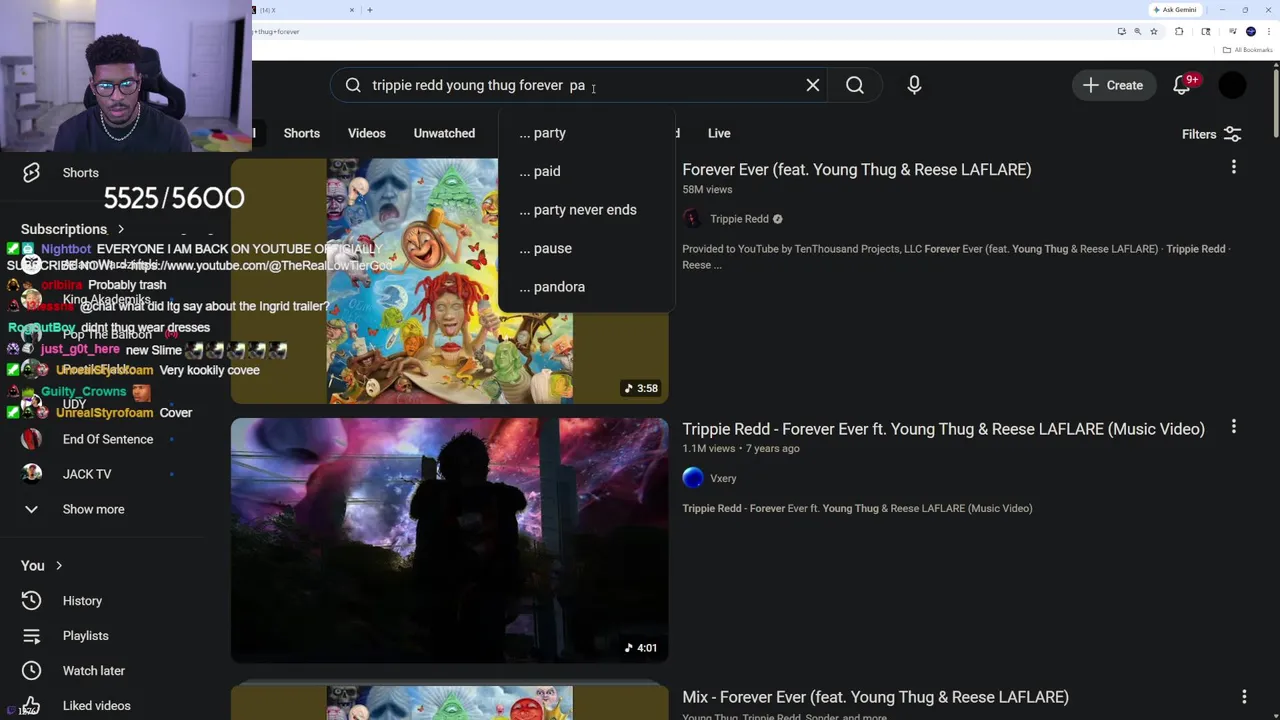The height and width of the screenshot is (720, 1280).
Task: Open Playlists in sidebar
Action: (85, 636)
